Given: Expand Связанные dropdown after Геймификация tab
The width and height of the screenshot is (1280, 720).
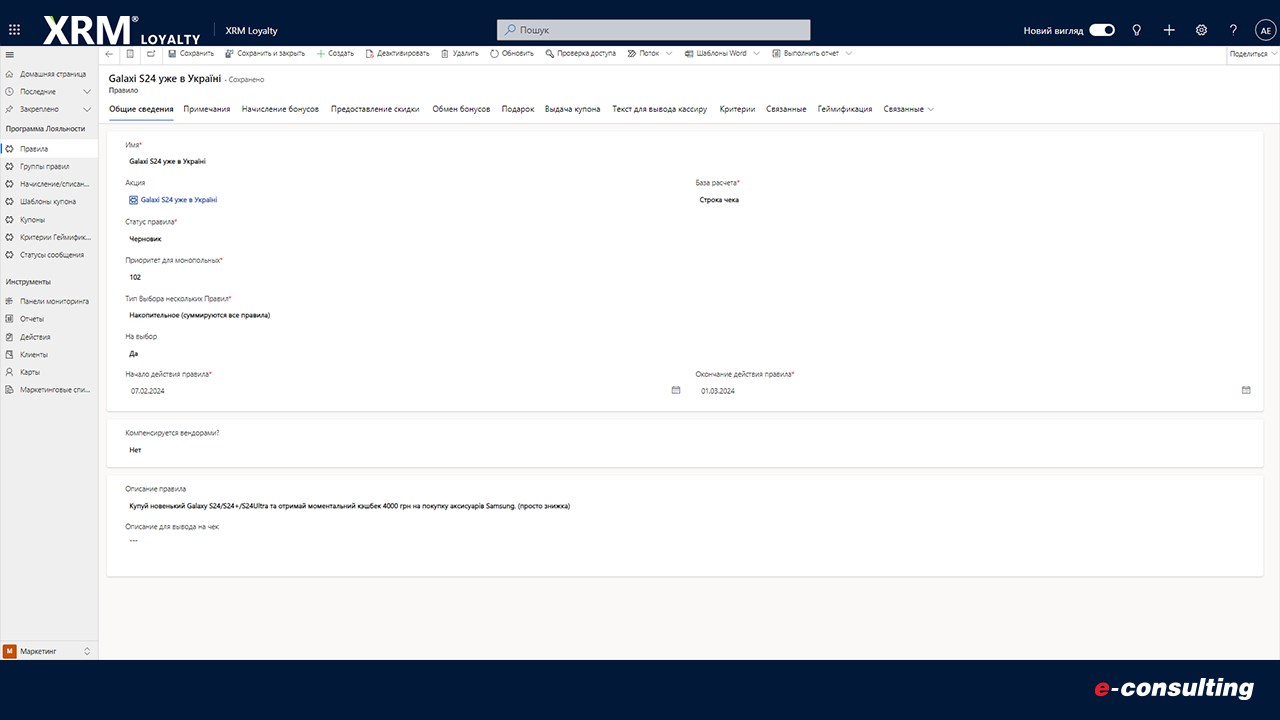Looking at the screenshot, I should 909,109.
